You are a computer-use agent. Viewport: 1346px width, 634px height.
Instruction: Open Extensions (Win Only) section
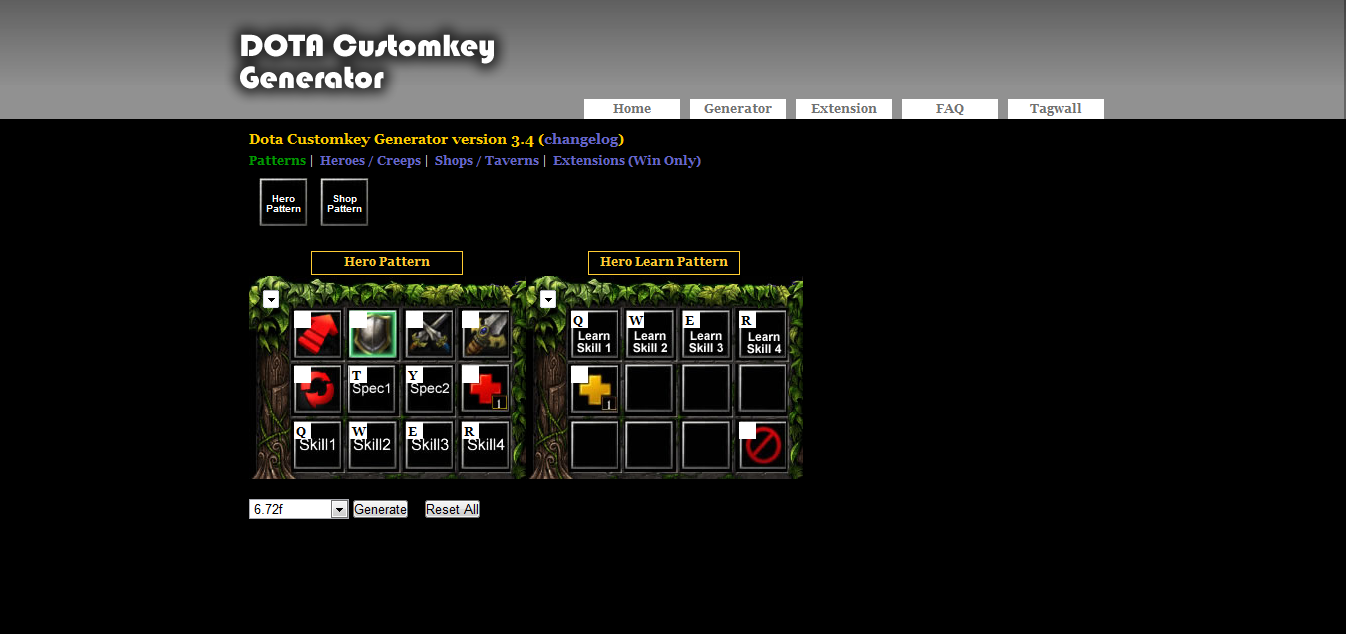[627, 160]
